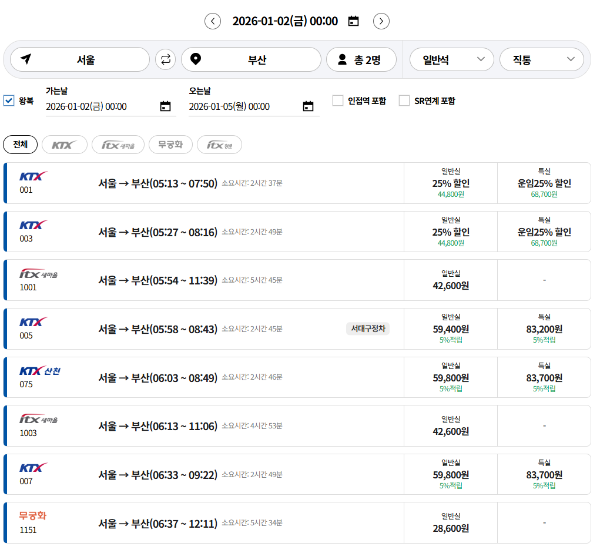Screen dimensions: 600x549
Task: Click route 서울 → 부산(05:27 ~ 08:16)
Action: pyautogui.click(x=158, y=232)
